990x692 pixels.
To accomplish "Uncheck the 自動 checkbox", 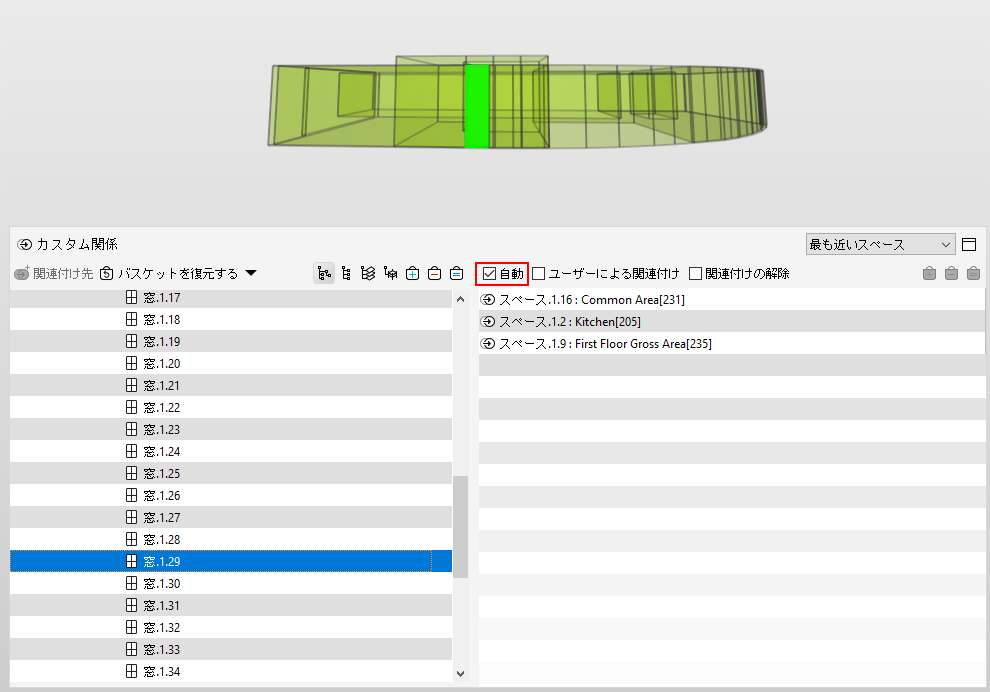I will coord(489,273).
